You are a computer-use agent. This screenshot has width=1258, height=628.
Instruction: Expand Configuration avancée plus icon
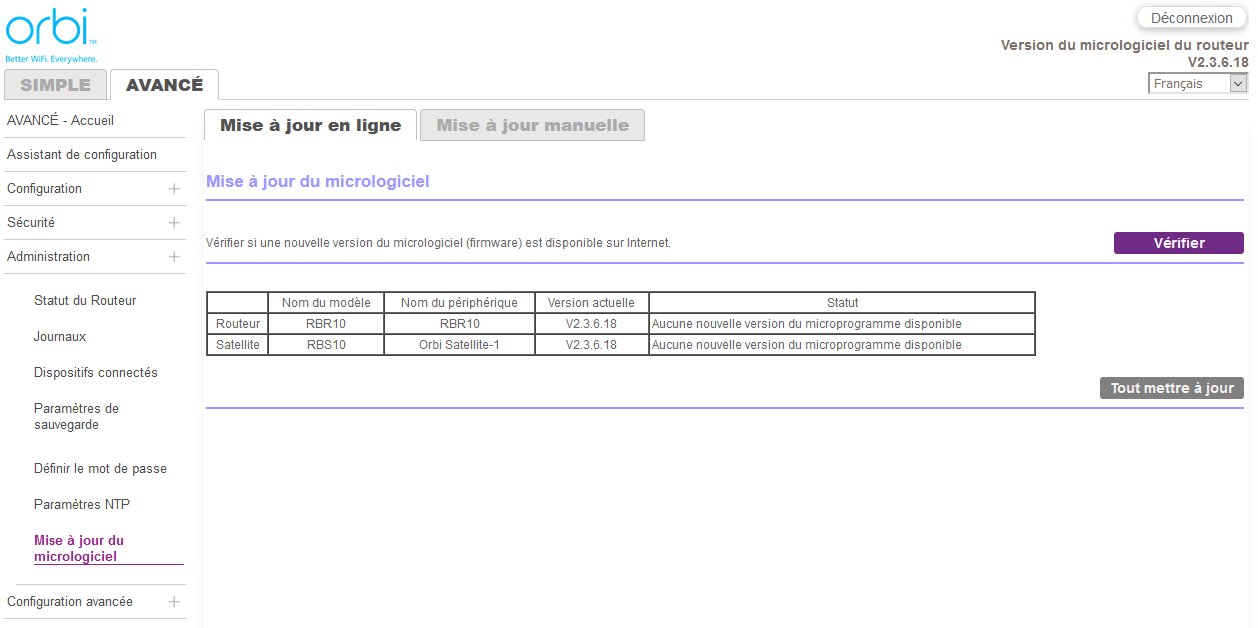click(x=174, y=602)
